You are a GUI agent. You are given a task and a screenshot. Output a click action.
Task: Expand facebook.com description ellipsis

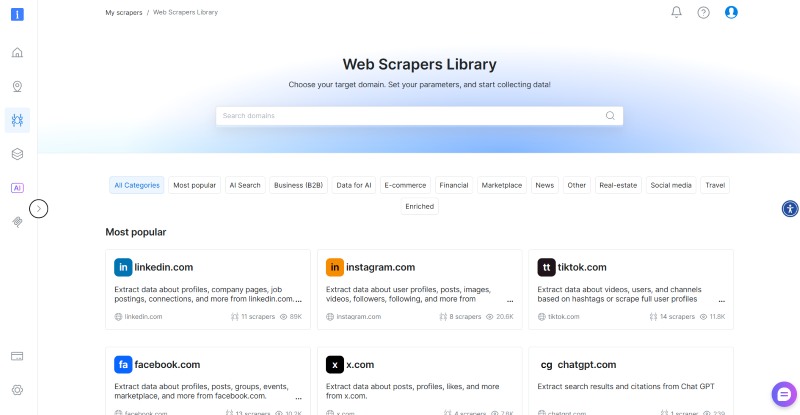(x=298, y=398)
